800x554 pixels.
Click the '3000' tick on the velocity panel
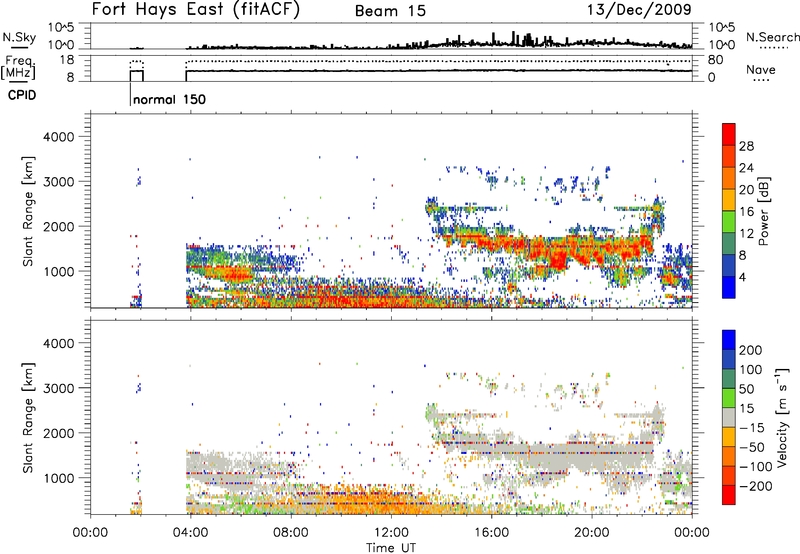click(x=58, y=388)
